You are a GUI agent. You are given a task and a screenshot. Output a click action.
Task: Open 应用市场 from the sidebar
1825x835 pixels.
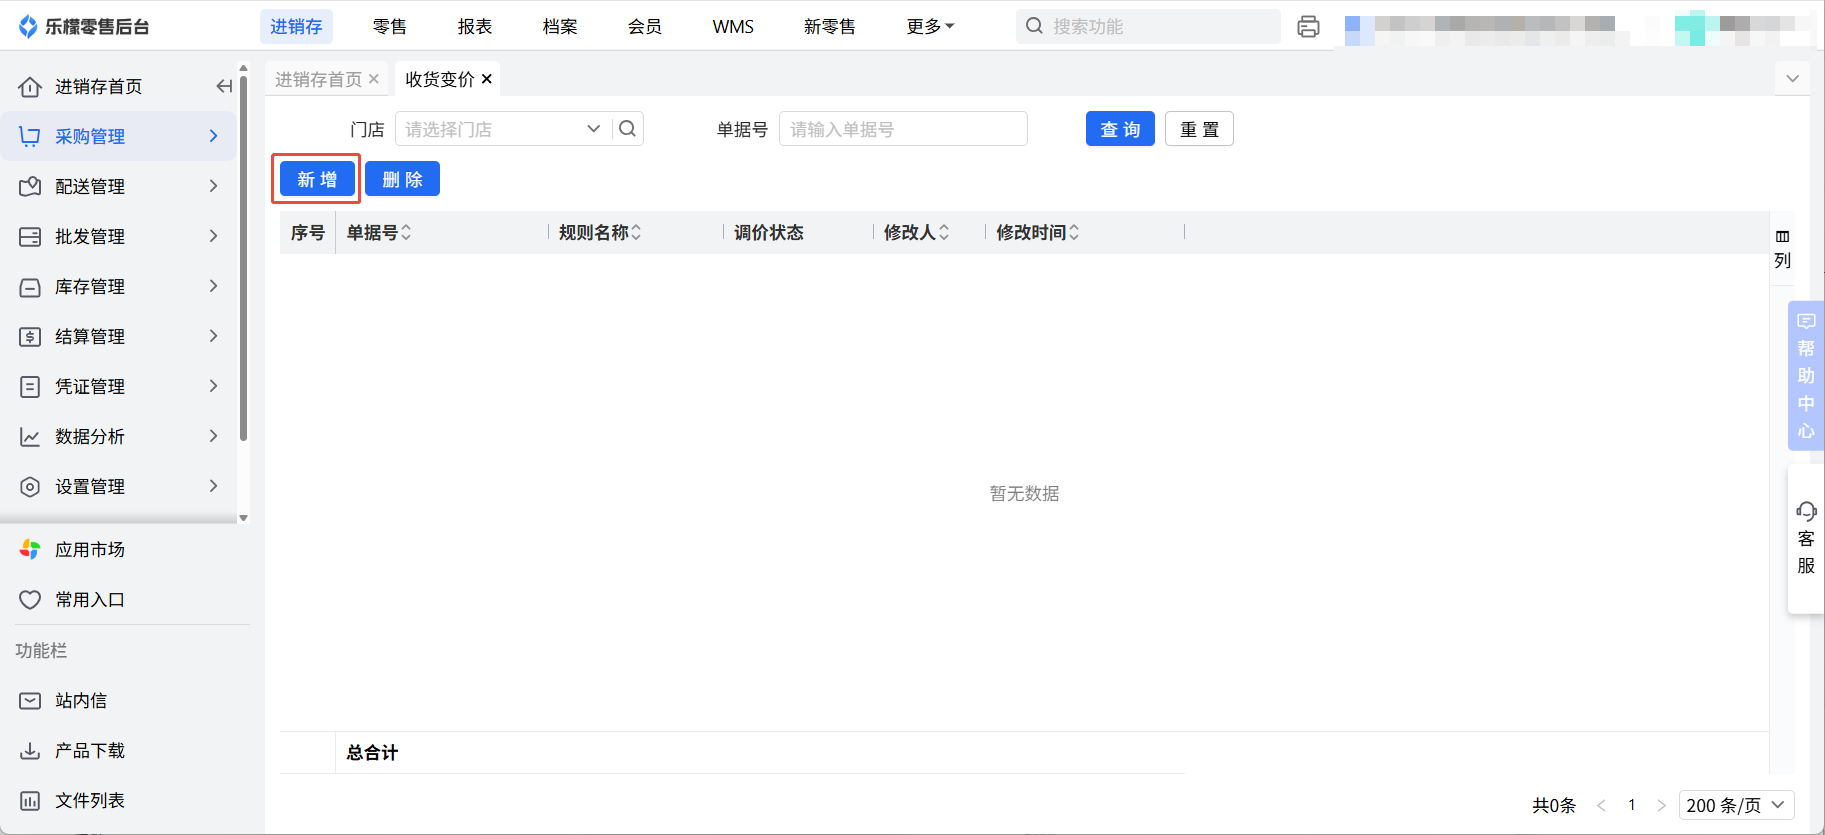coord(89,550)
